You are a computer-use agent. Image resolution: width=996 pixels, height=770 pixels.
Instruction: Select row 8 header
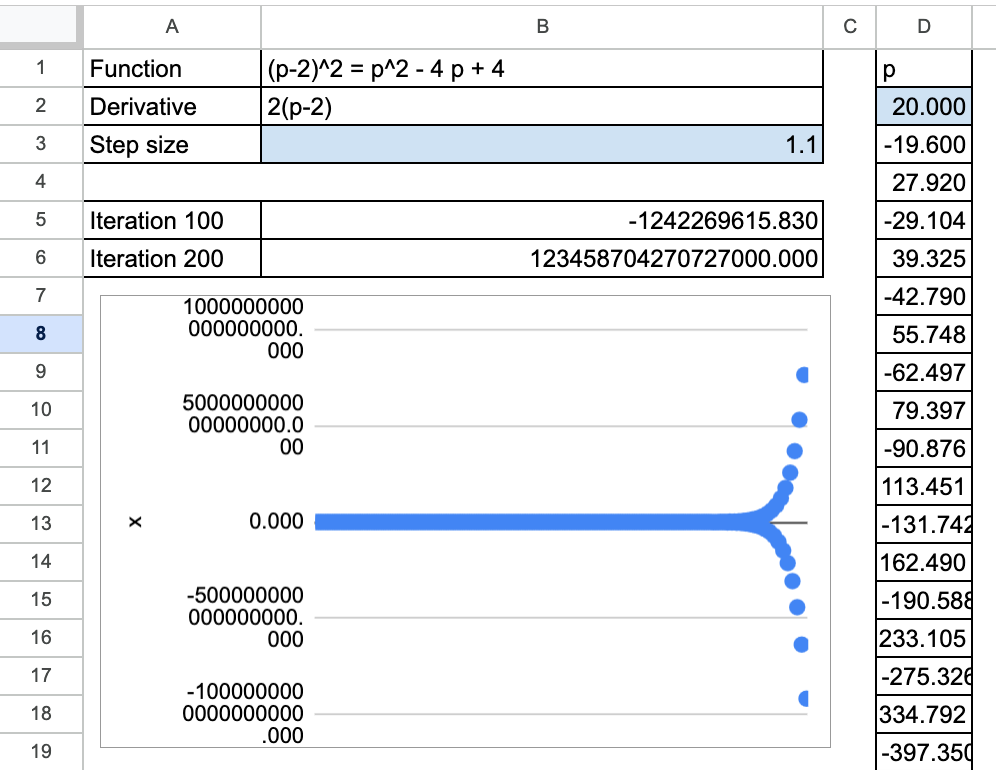[40, 334]
